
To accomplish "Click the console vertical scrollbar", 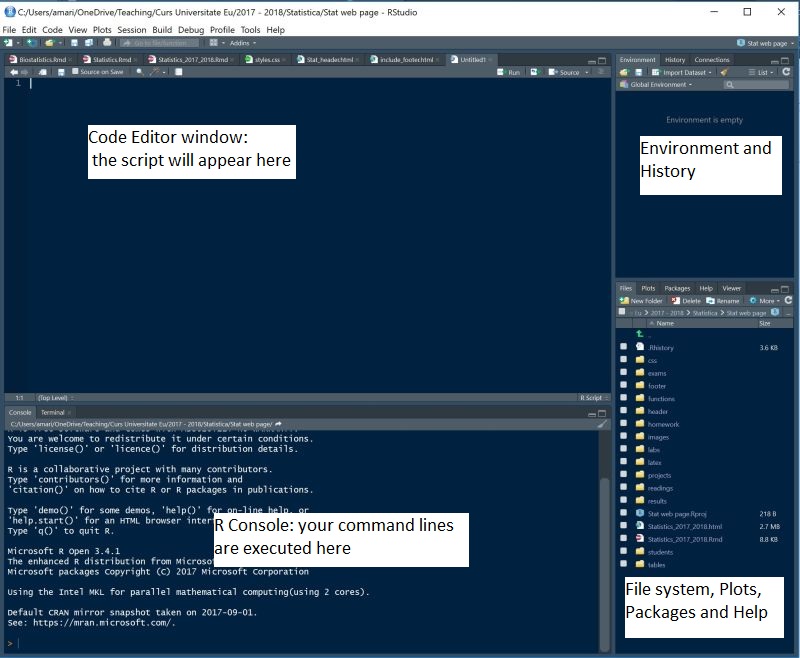I will 603,530.
